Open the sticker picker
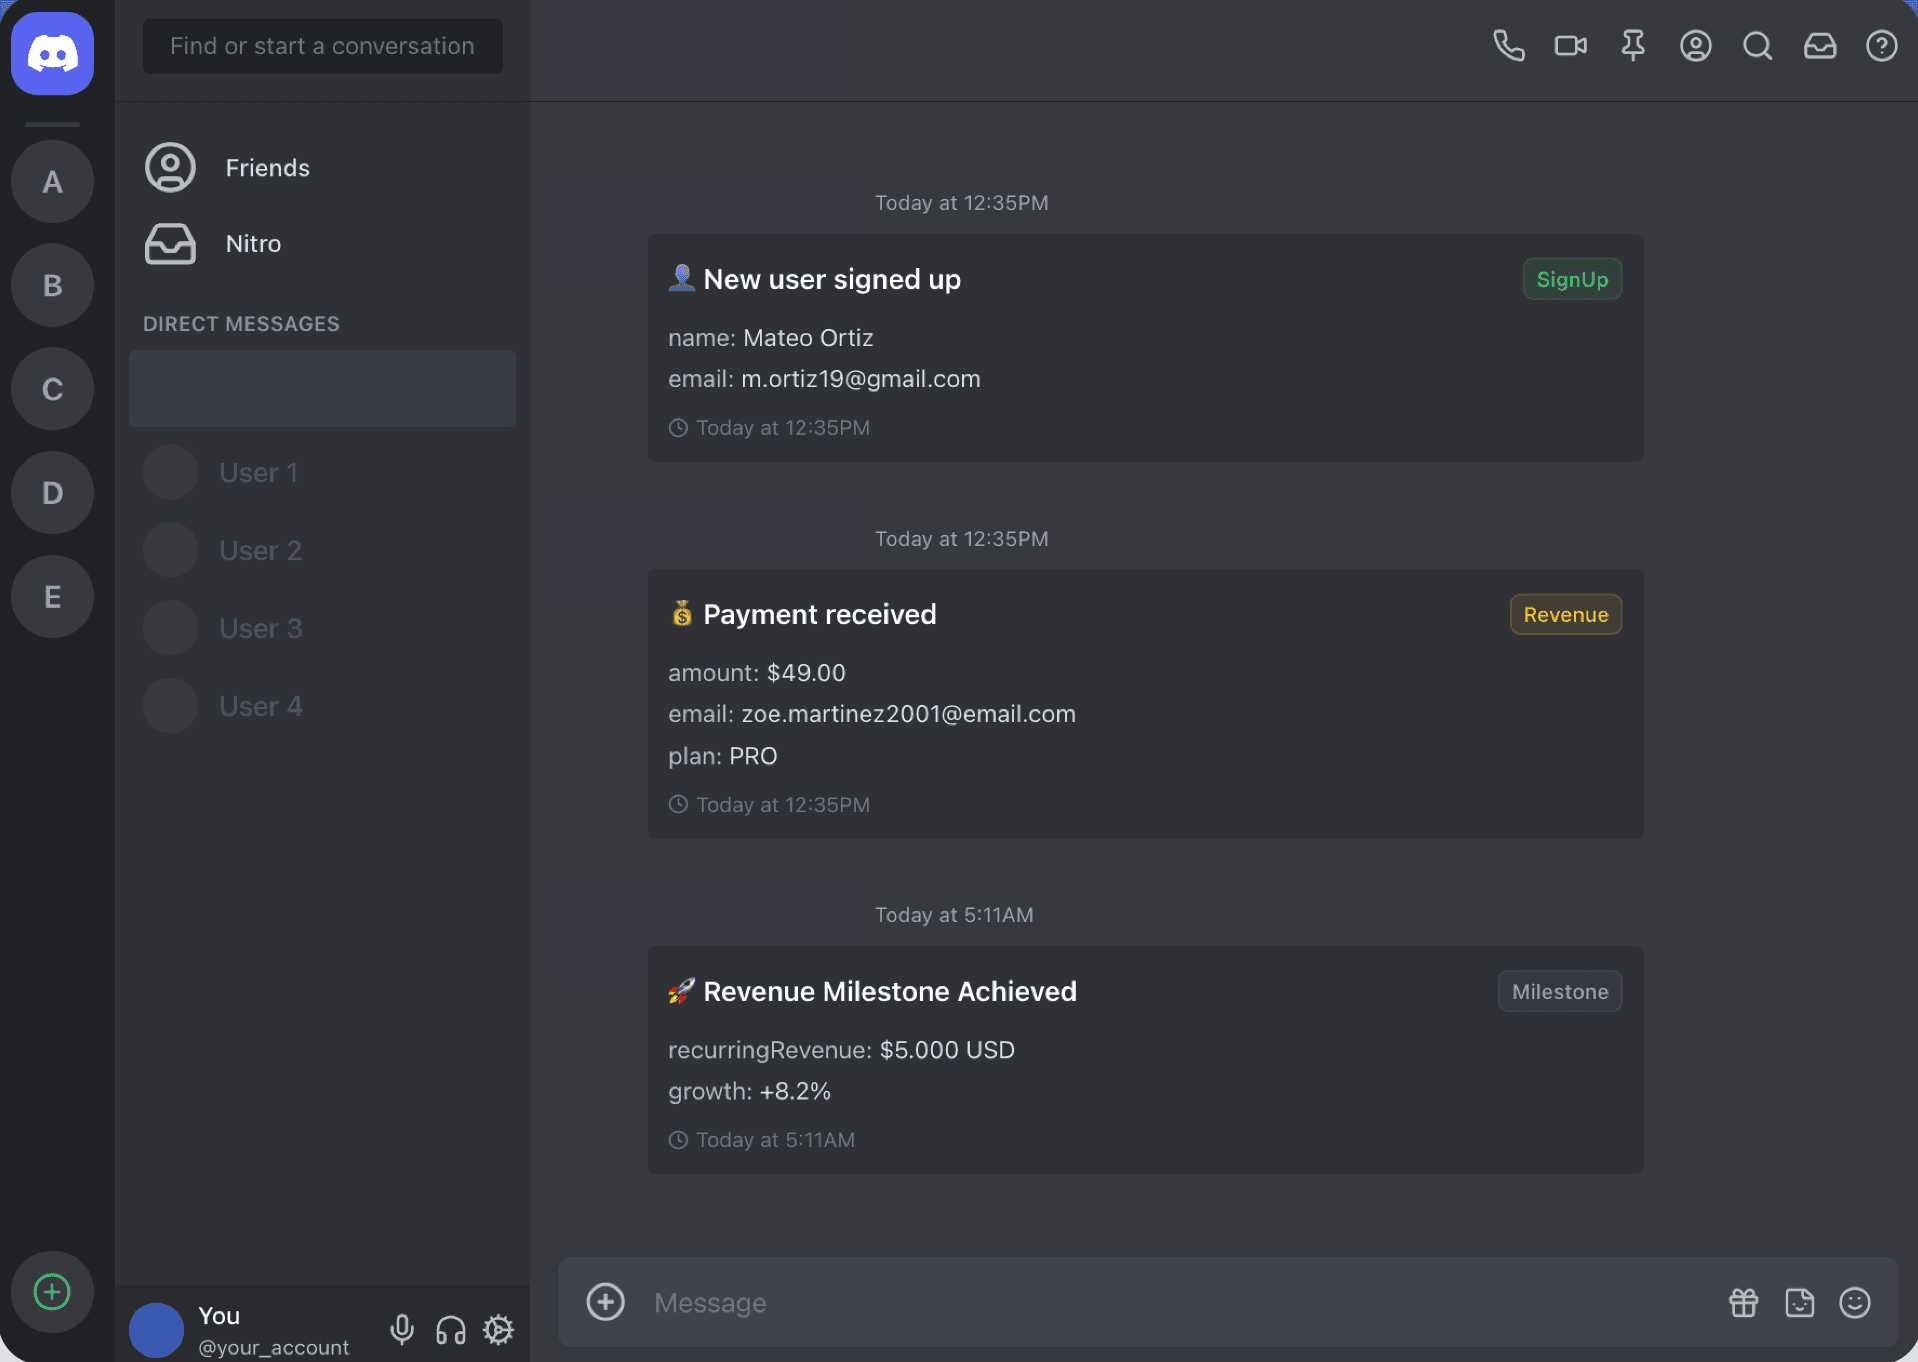 point(1799,1302)
